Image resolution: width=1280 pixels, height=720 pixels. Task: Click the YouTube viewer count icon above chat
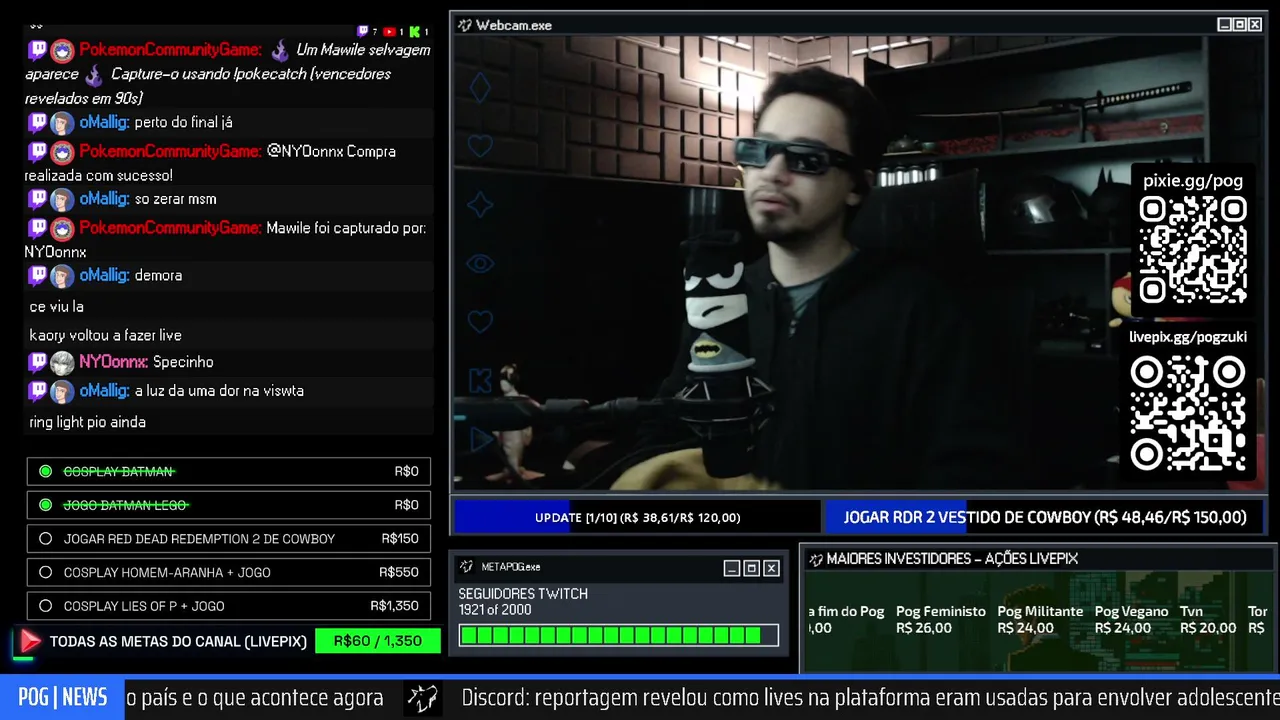[389, 32]
